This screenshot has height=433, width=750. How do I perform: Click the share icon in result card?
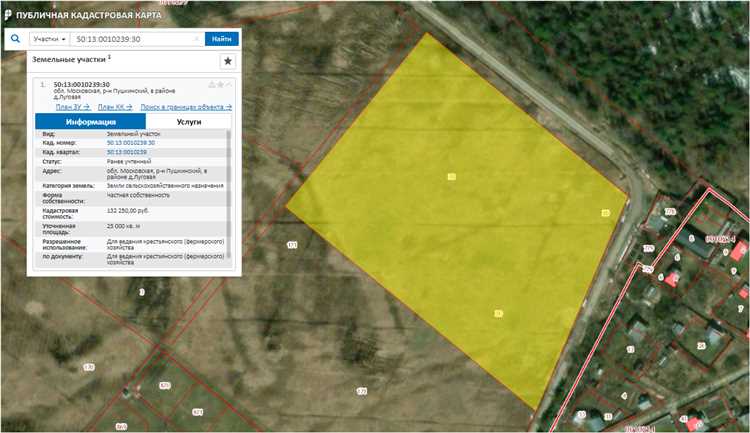pyautogui.click(x=212, y=85)
